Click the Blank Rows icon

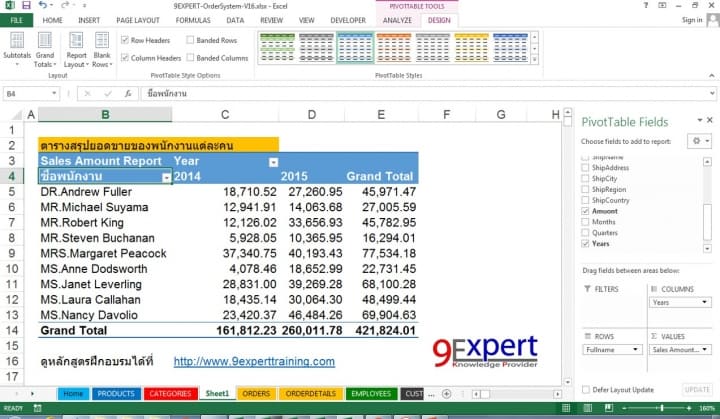[101, 48]
